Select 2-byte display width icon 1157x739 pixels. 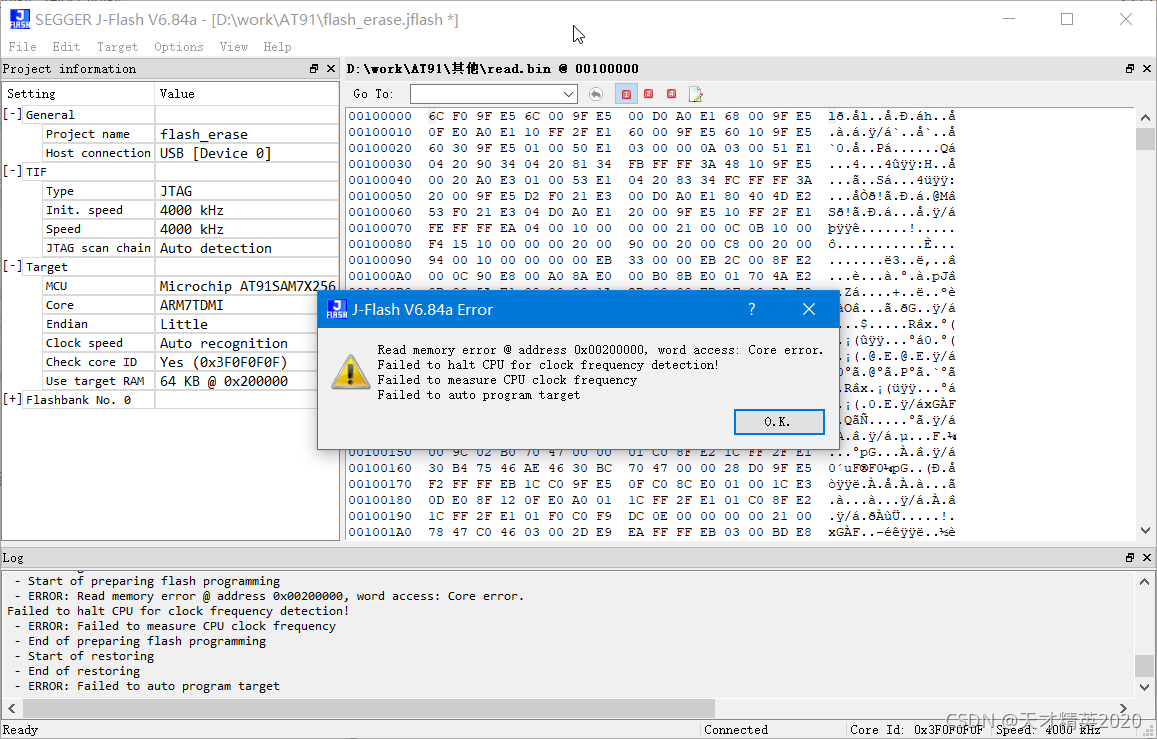[x=649, y=94]
